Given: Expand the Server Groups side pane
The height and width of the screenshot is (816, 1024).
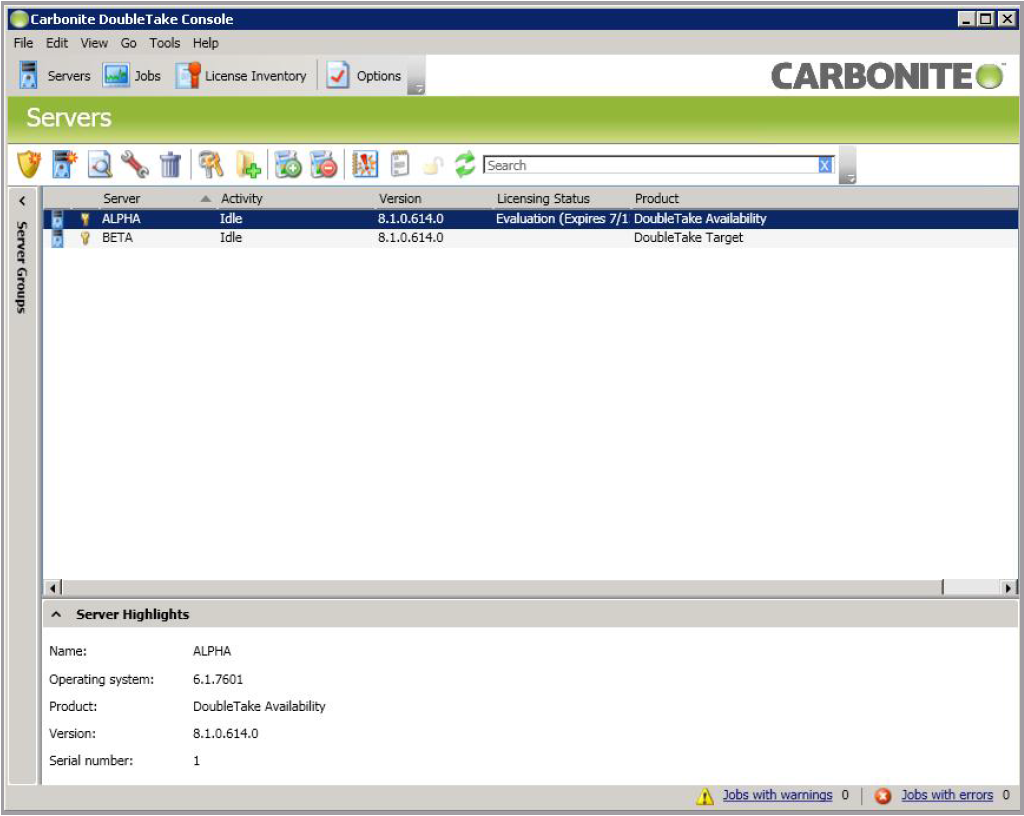Looking at the screenshot, I should point(22,201).
